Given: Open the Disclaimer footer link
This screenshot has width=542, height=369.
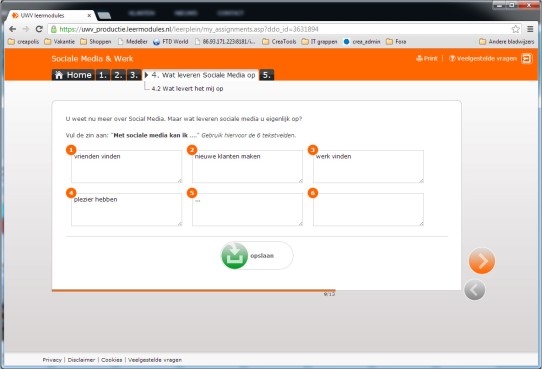Looking at the screenshot, I should tap(81, 360).
